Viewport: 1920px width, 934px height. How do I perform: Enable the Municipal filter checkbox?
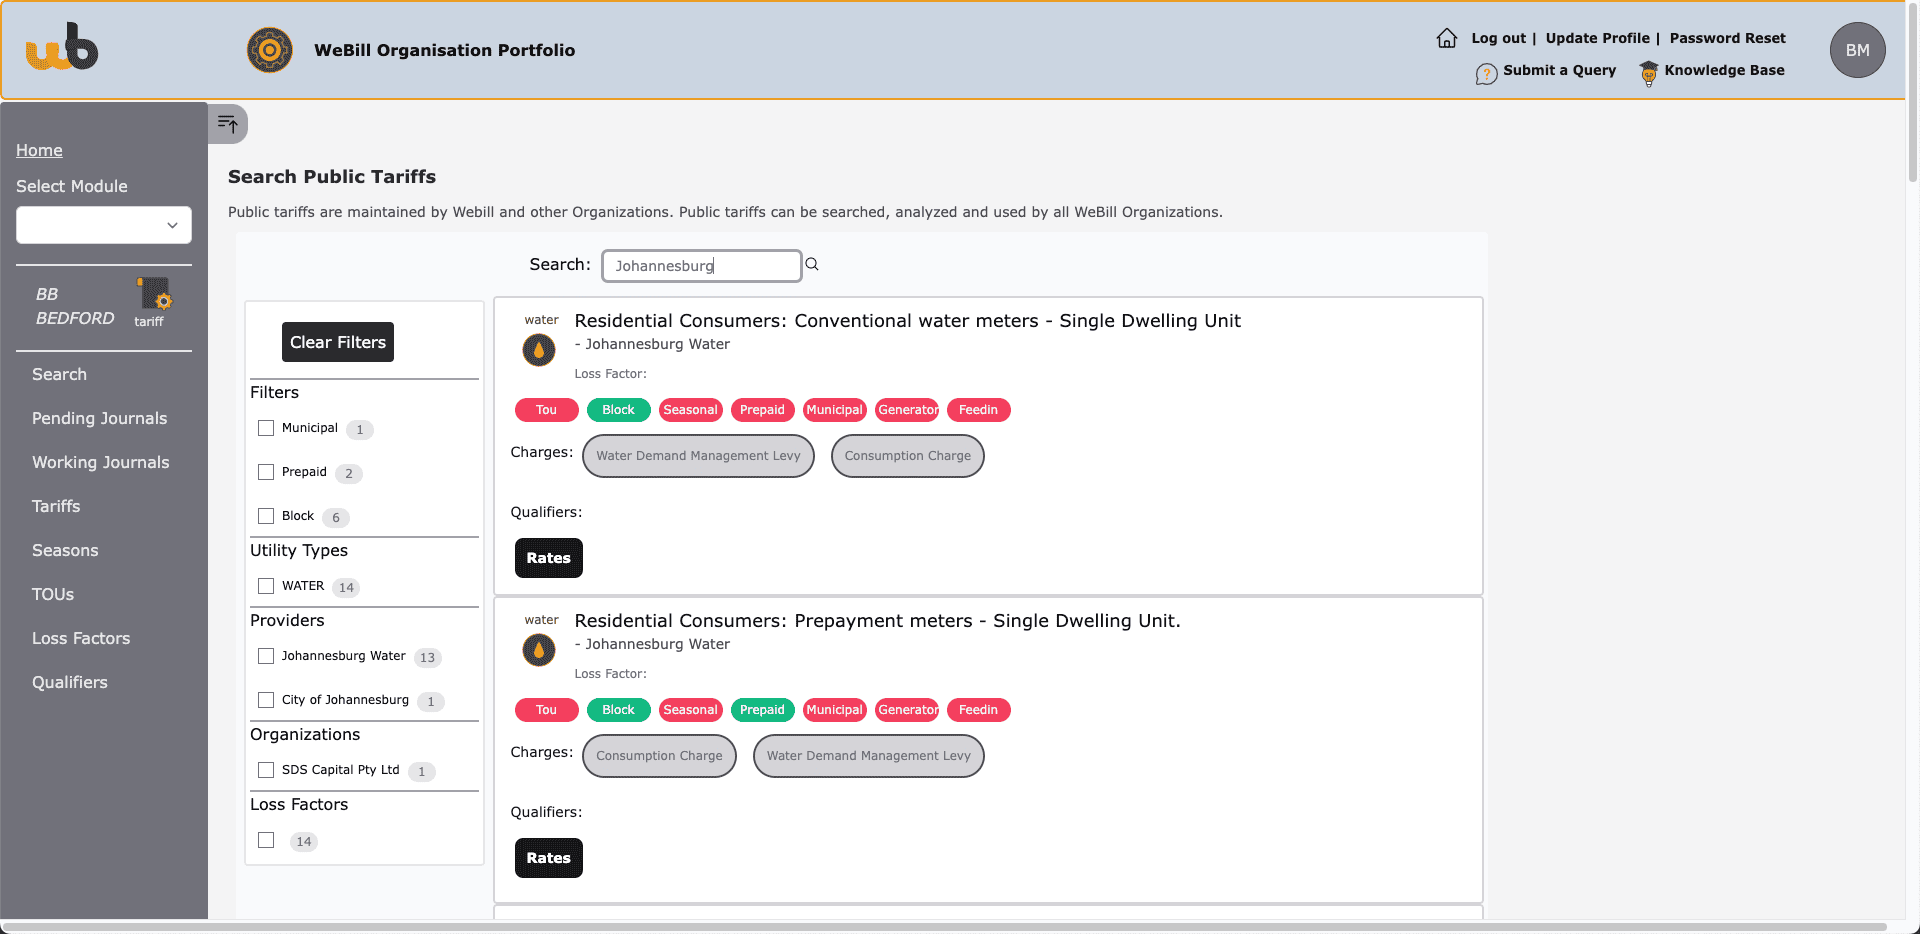point(266,427)
